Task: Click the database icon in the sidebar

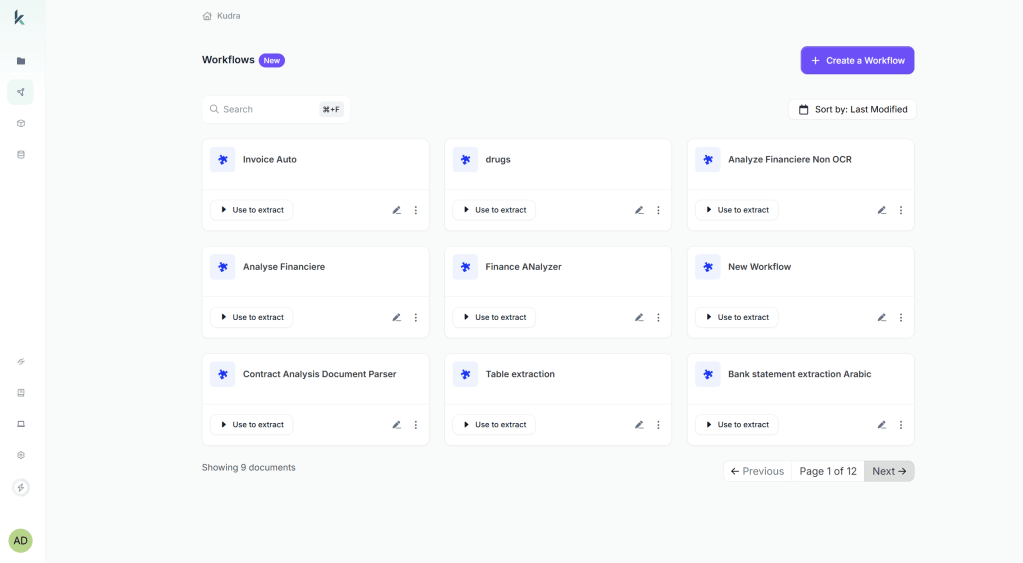Action: click(x=21, y=155)
